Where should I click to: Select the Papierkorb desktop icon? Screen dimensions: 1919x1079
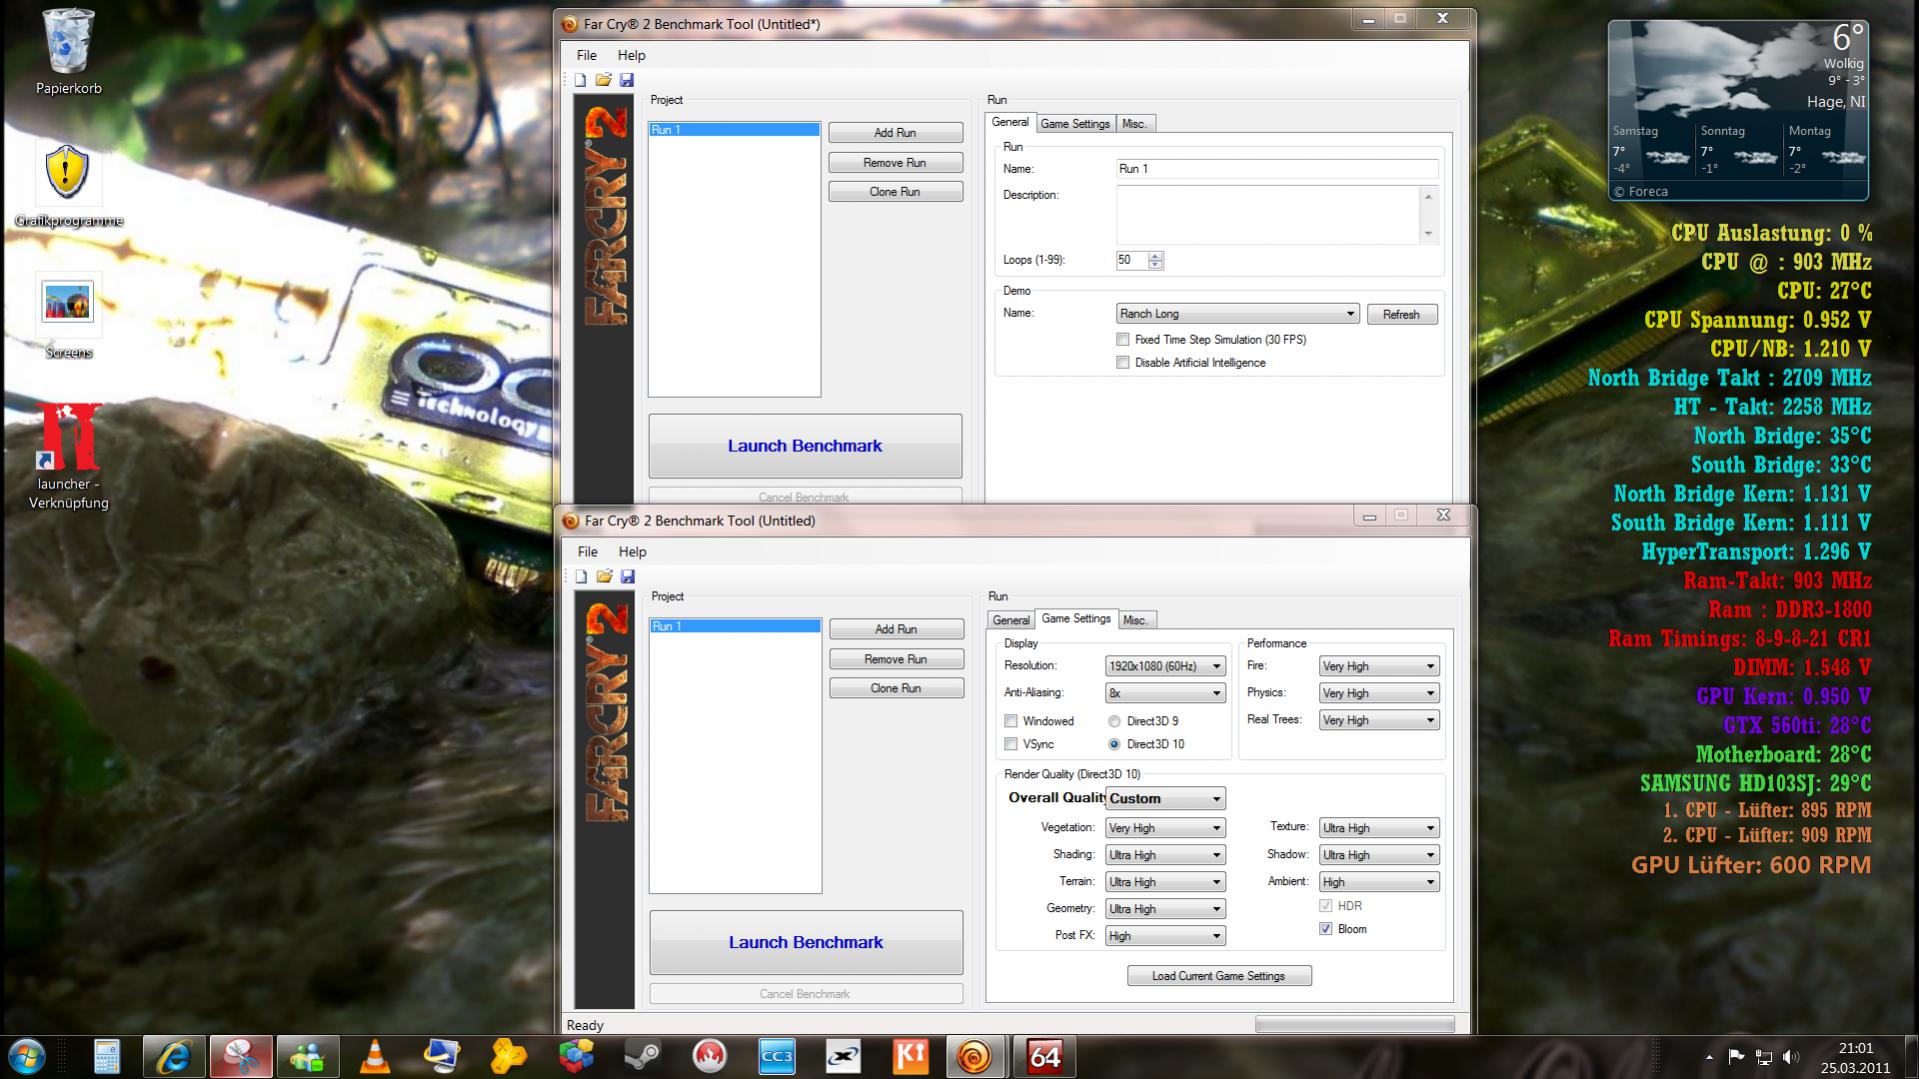69,52
